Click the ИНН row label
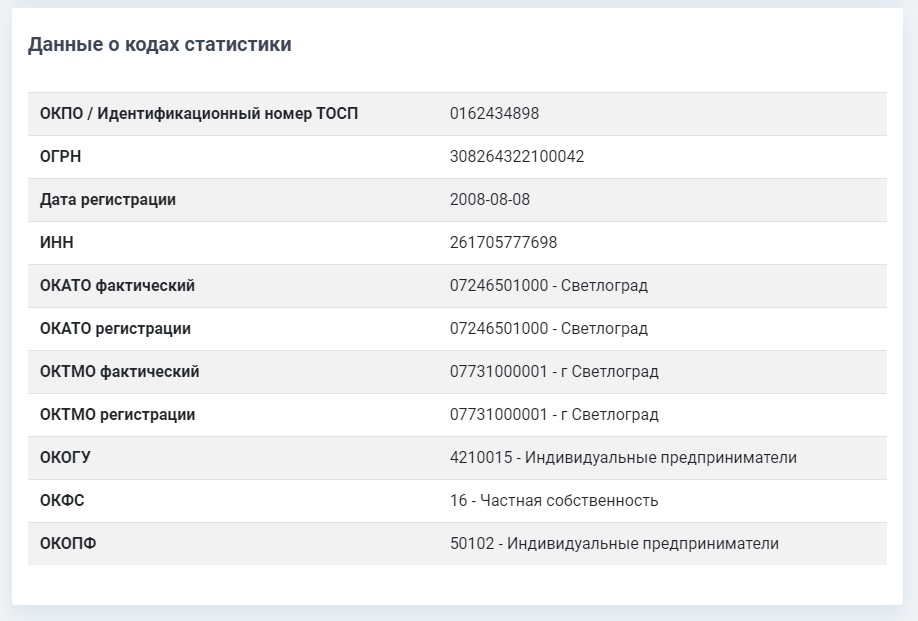This screenshot has width=918, height=621. click(56, 243)
